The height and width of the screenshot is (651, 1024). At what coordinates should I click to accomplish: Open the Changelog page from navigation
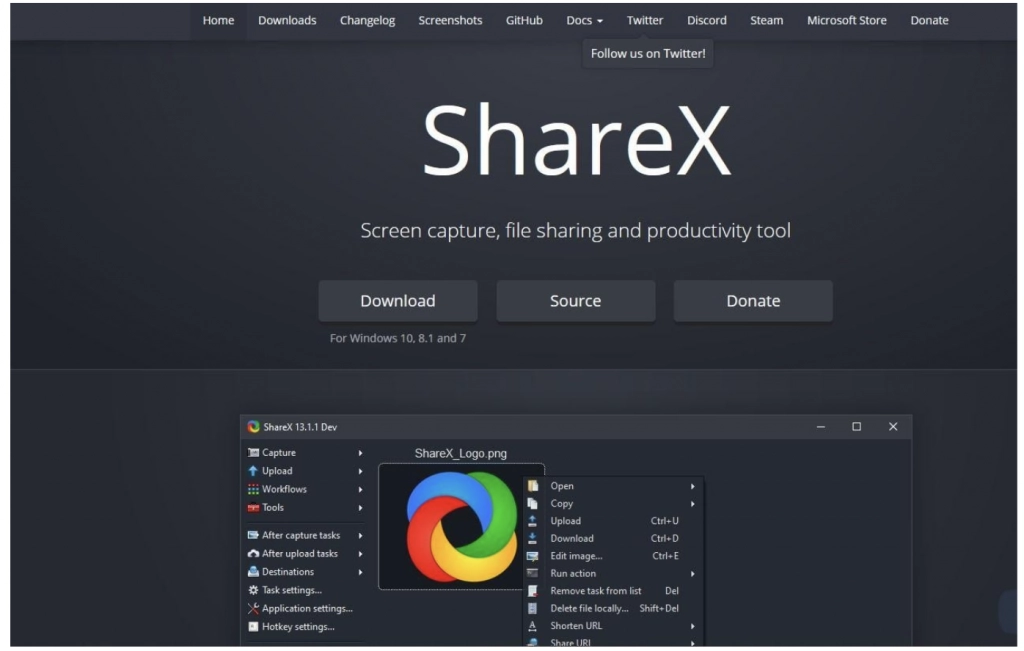tap(367, 20)
